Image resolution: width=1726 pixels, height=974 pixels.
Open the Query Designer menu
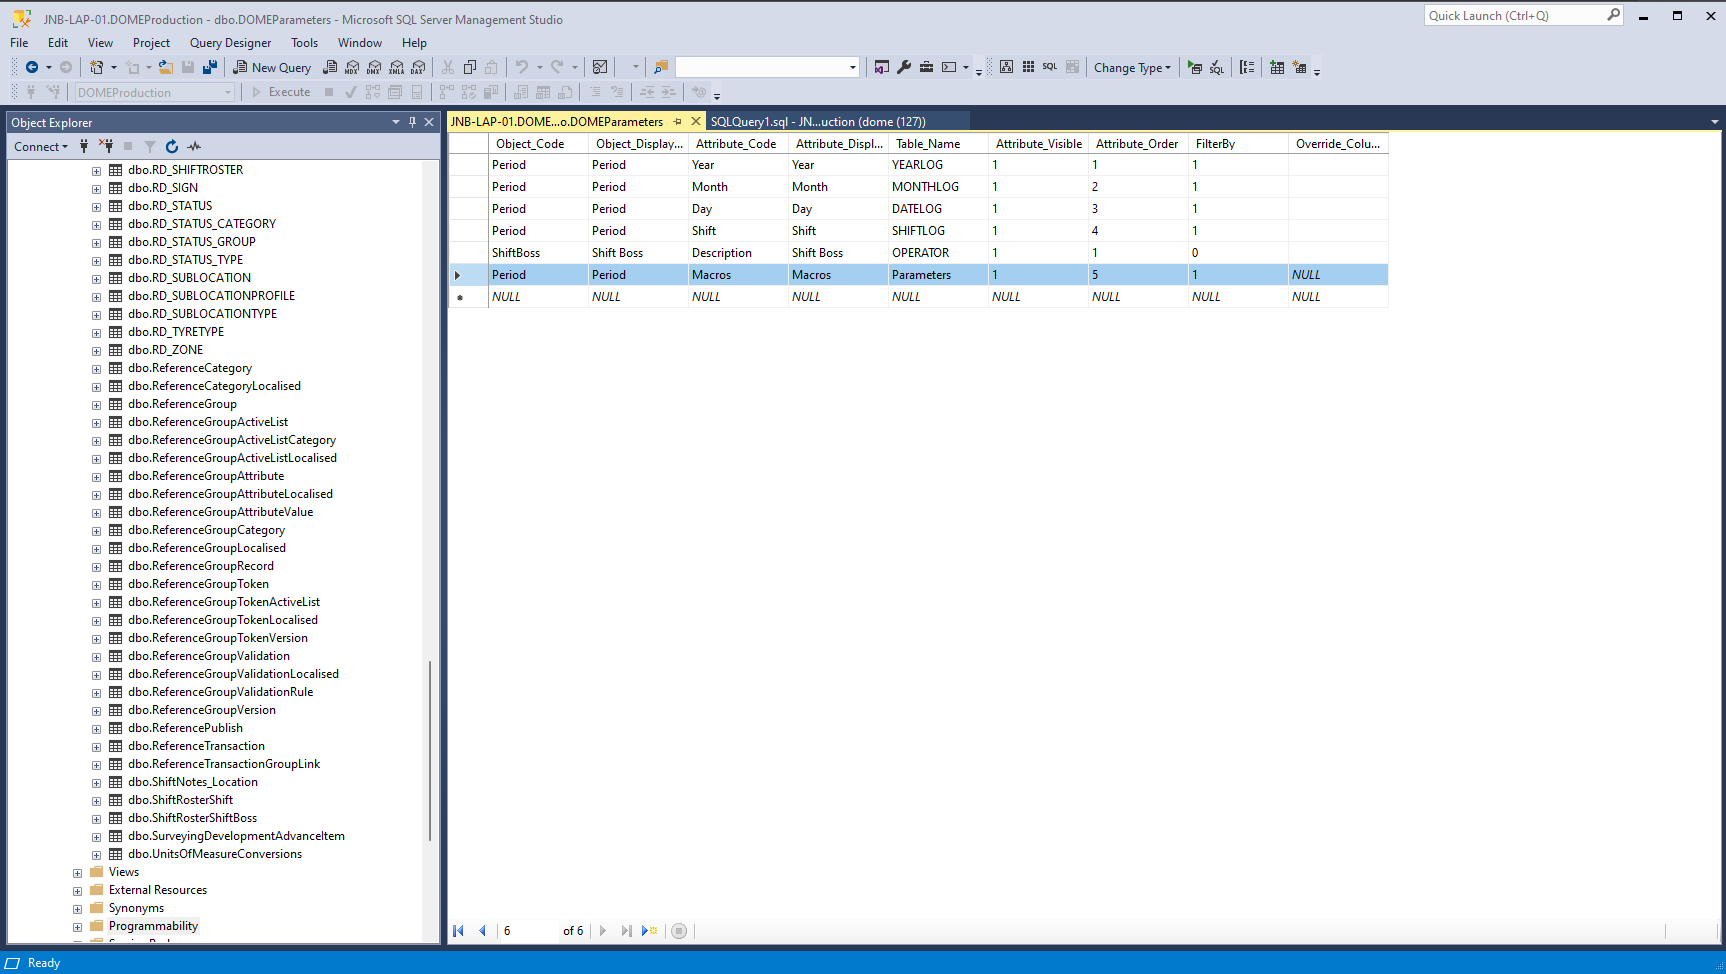pos(230,43)
